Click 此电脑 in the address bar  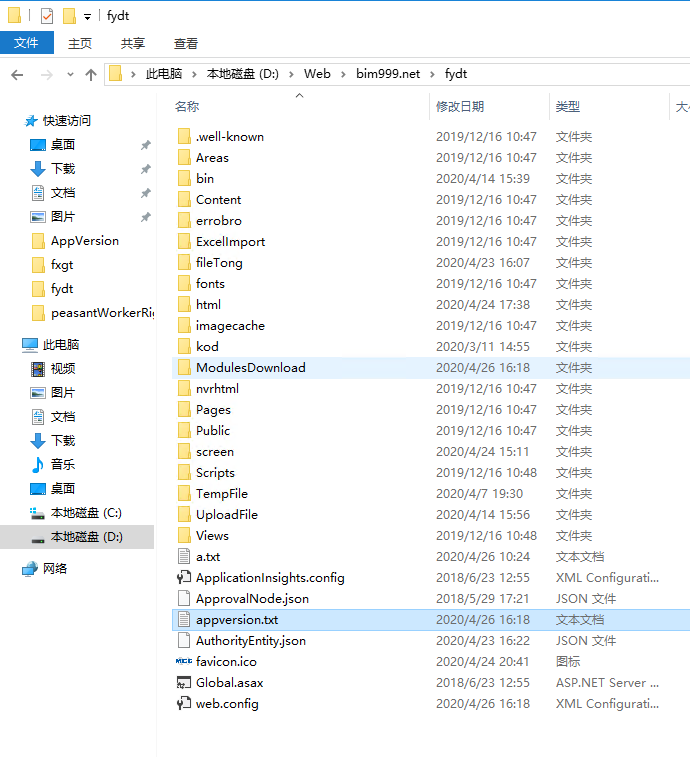click(x=164, y=74)
